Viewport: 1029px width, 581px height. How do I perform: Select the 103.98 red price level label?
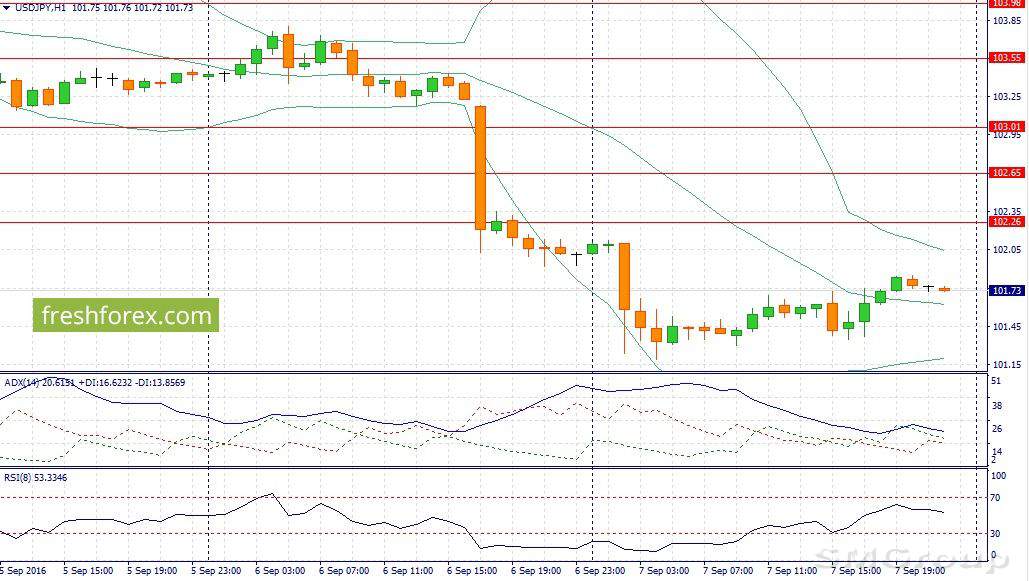click(1006, 3)
